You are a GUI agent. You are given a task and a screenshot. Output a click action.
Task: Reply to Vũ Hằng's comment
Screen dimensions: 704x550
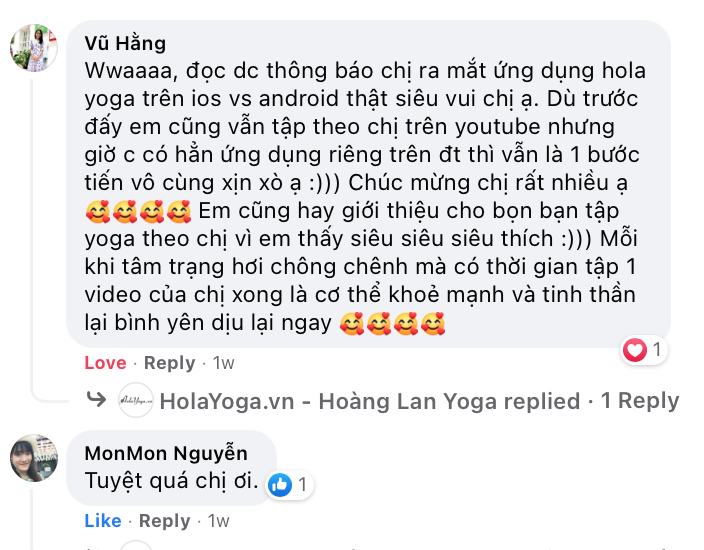[x=169, y=363]
